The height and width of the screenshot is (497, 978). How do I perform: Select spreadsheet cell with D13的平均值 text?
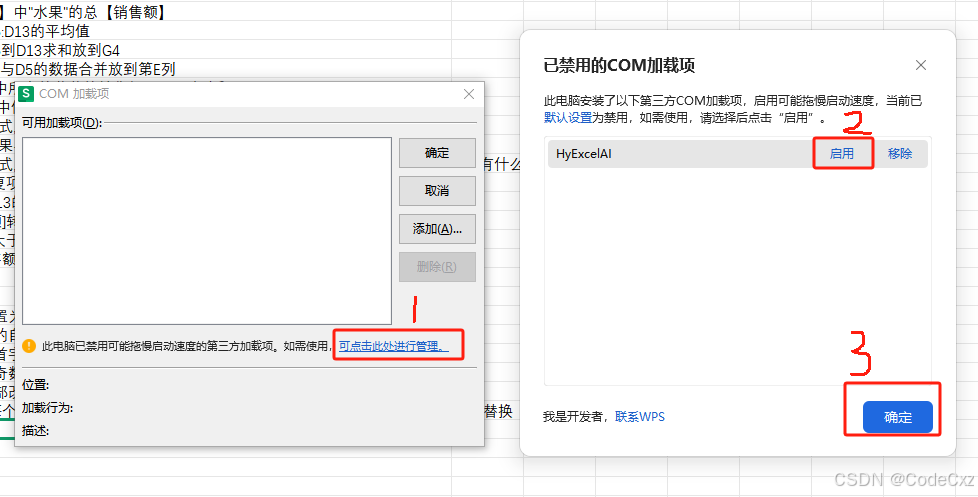tap(47, 31)
